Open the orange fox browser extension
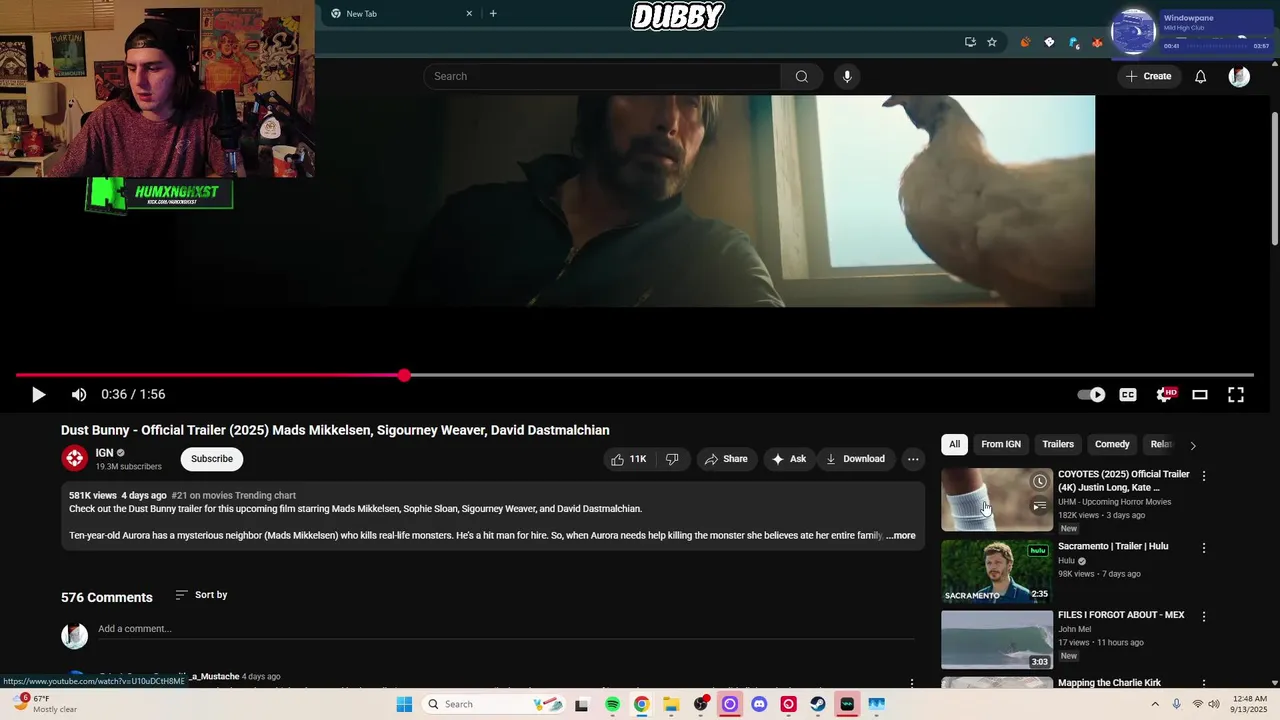The image size is (1280, 720). (x=1097, y=42)
